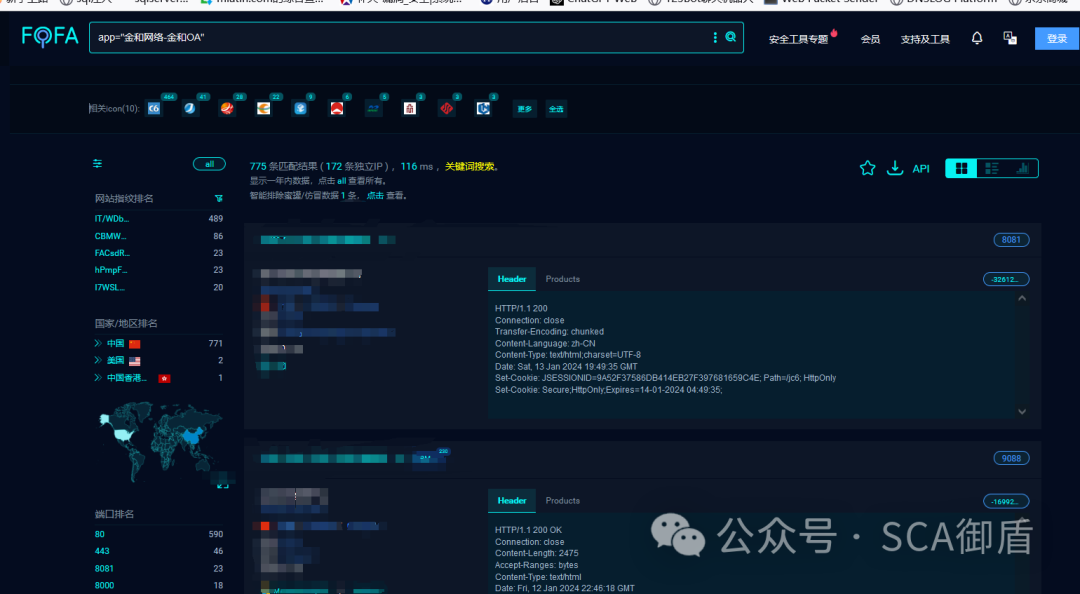Open the notifications bell
This screenshot has width=1080, height=594.
(977, 38)
